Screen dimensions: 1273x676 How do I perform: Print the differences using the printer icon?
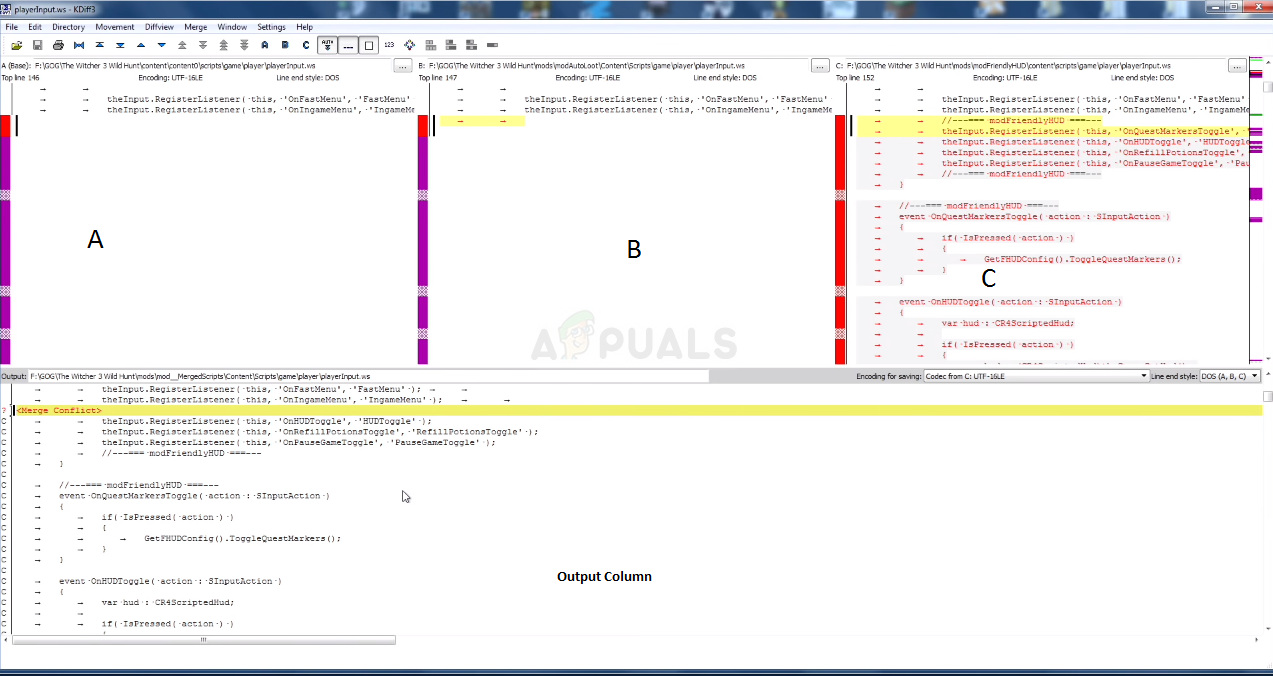coord(58,45)
